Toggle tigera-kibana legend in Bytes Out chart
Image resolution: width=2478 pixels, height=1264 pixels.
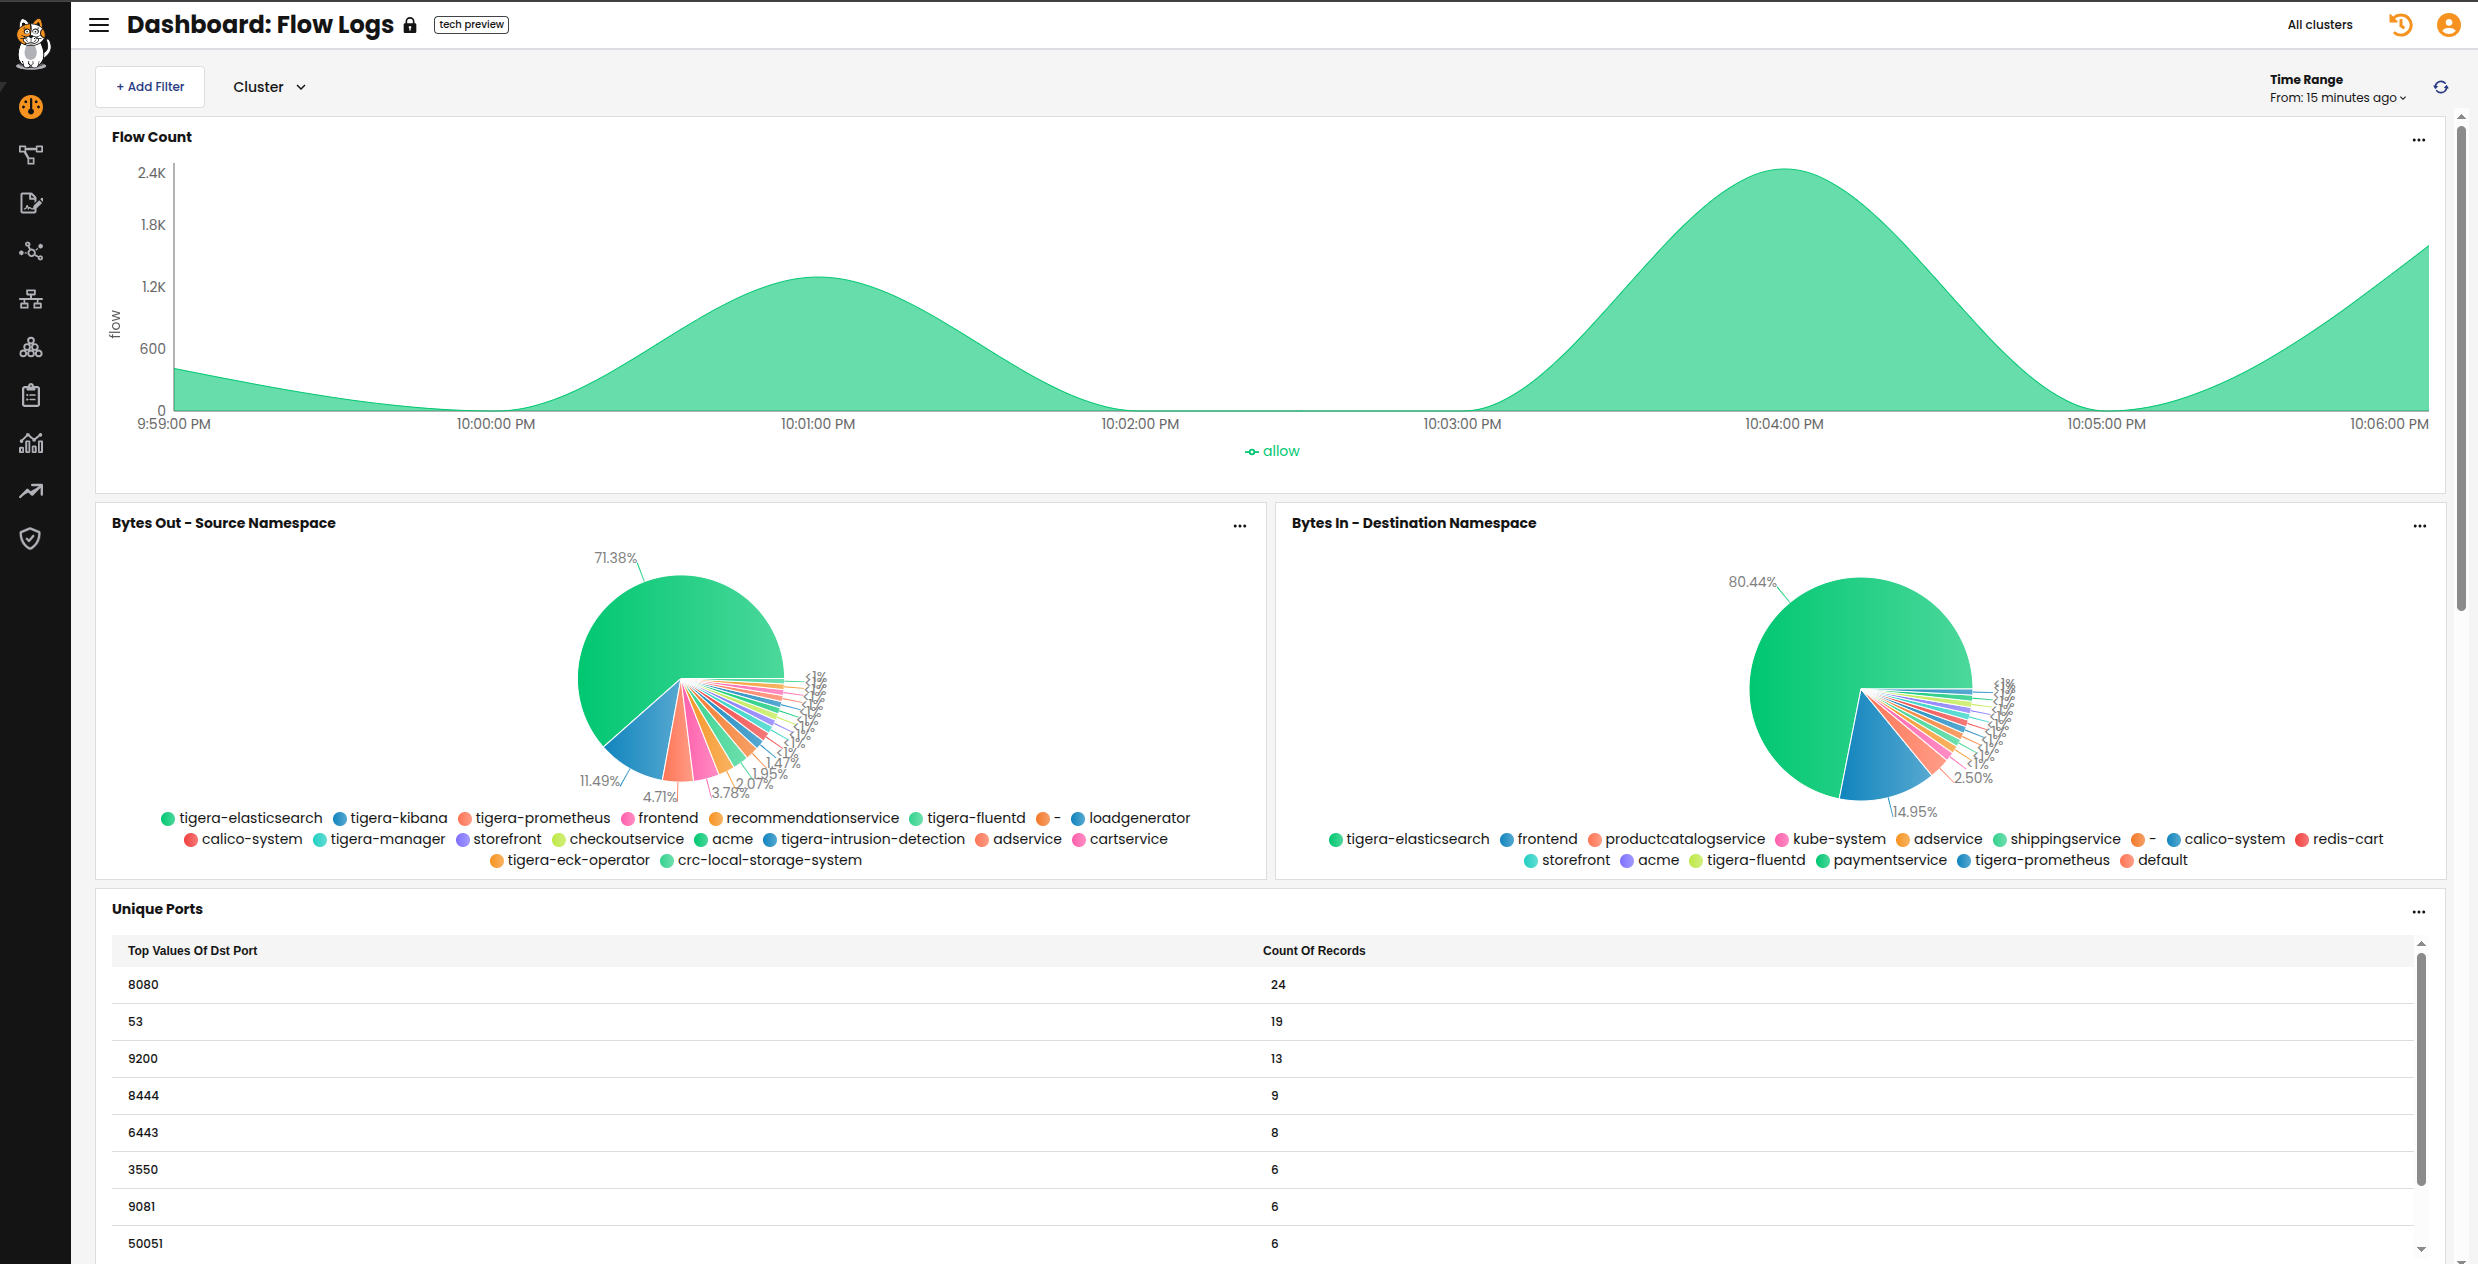(390, 818)
